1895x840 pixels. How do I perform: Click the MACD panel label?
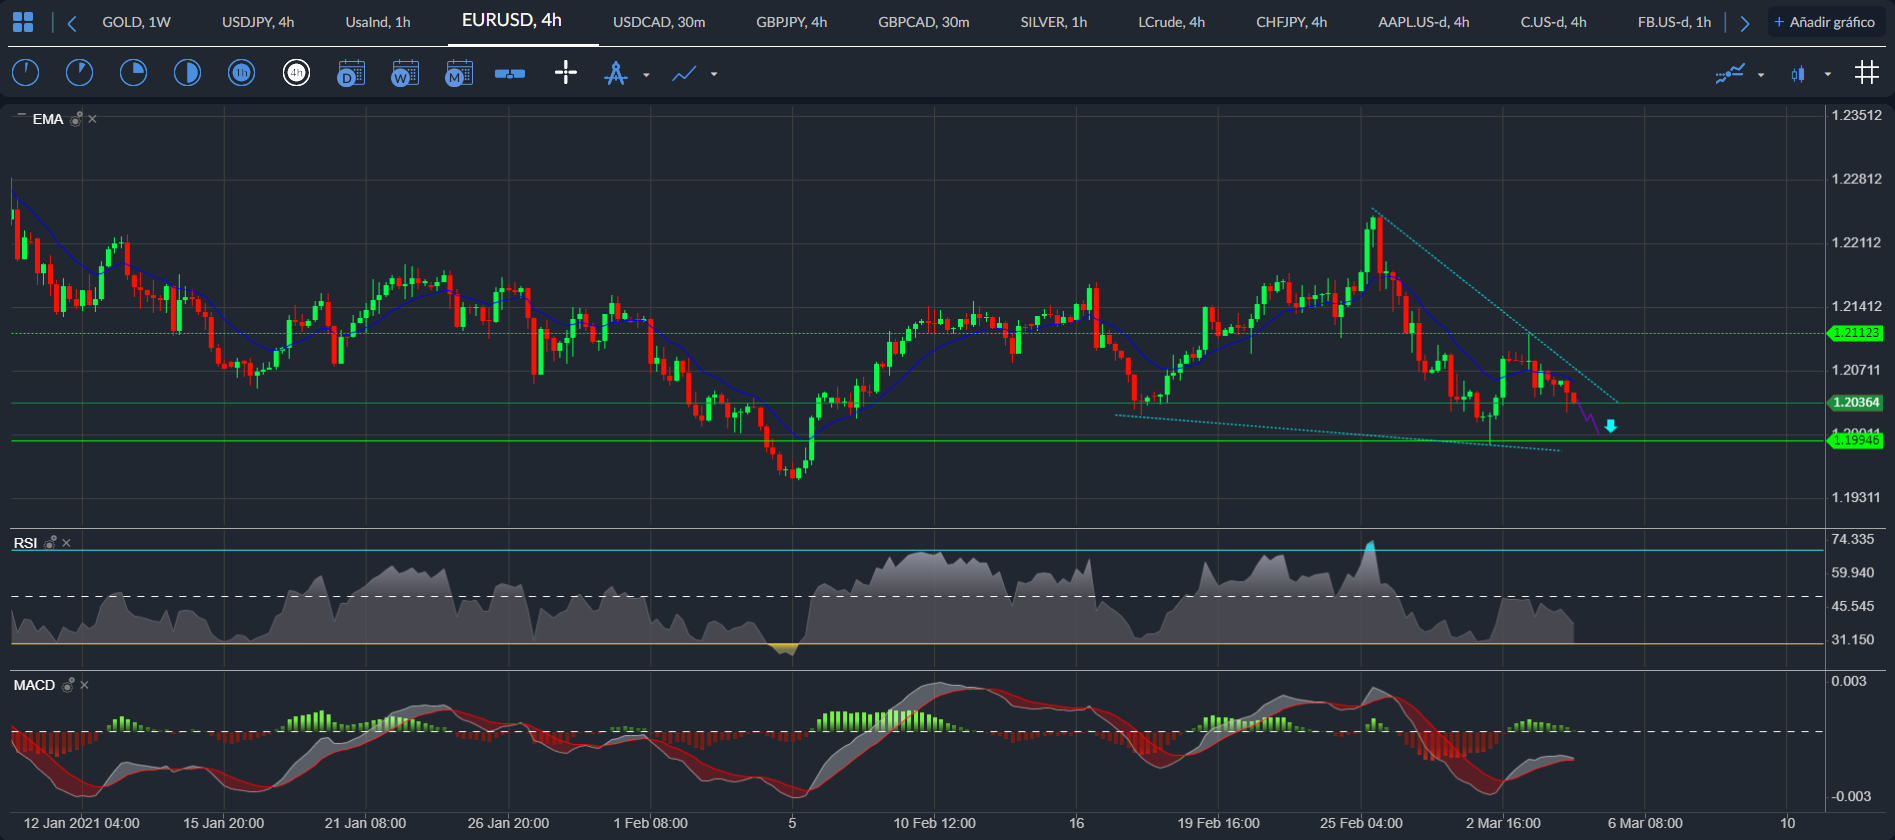click(34, 685)
